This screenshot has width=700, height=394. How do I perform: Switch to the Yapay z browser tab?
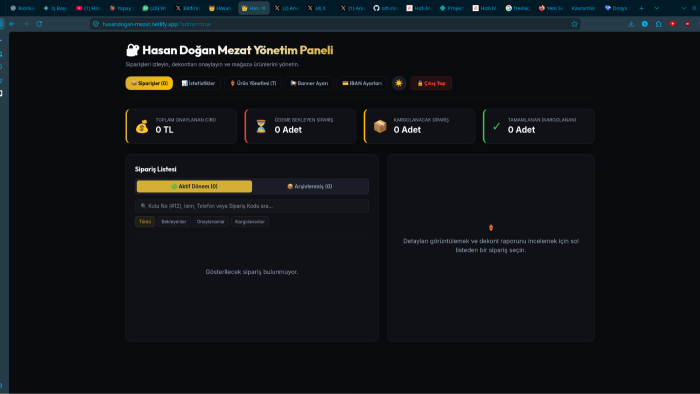[x=121, y=8]
